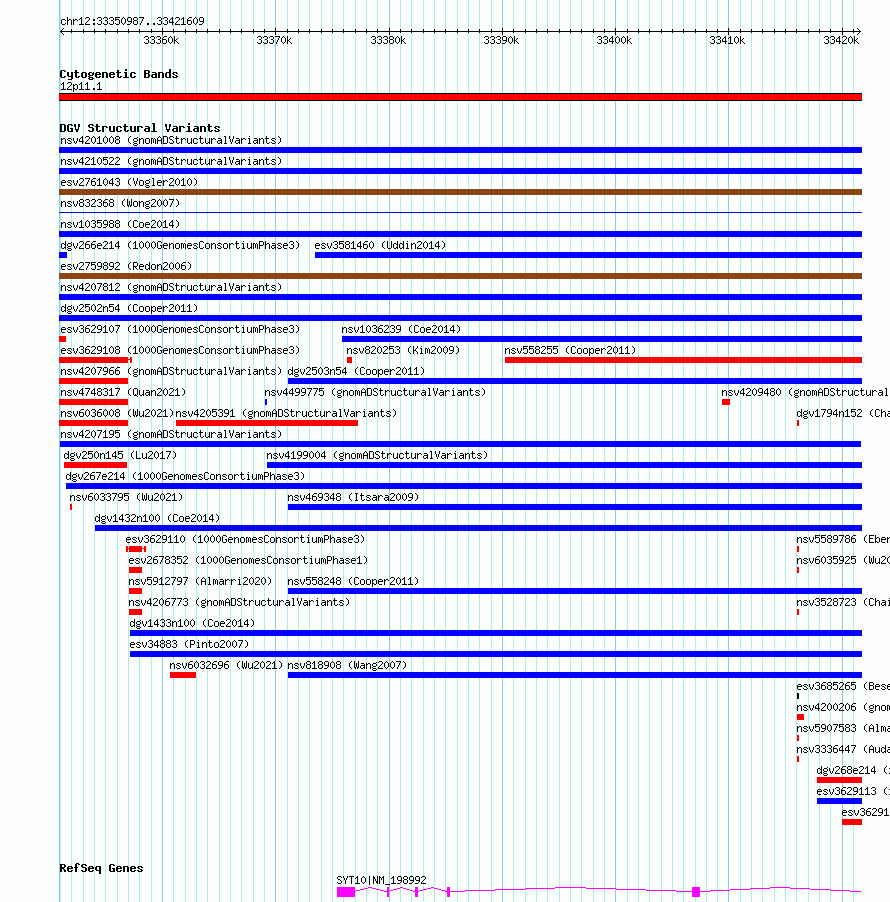
Task: Select the nsv820253 (Kim2009) label
Action: click(x=403, y=350)
